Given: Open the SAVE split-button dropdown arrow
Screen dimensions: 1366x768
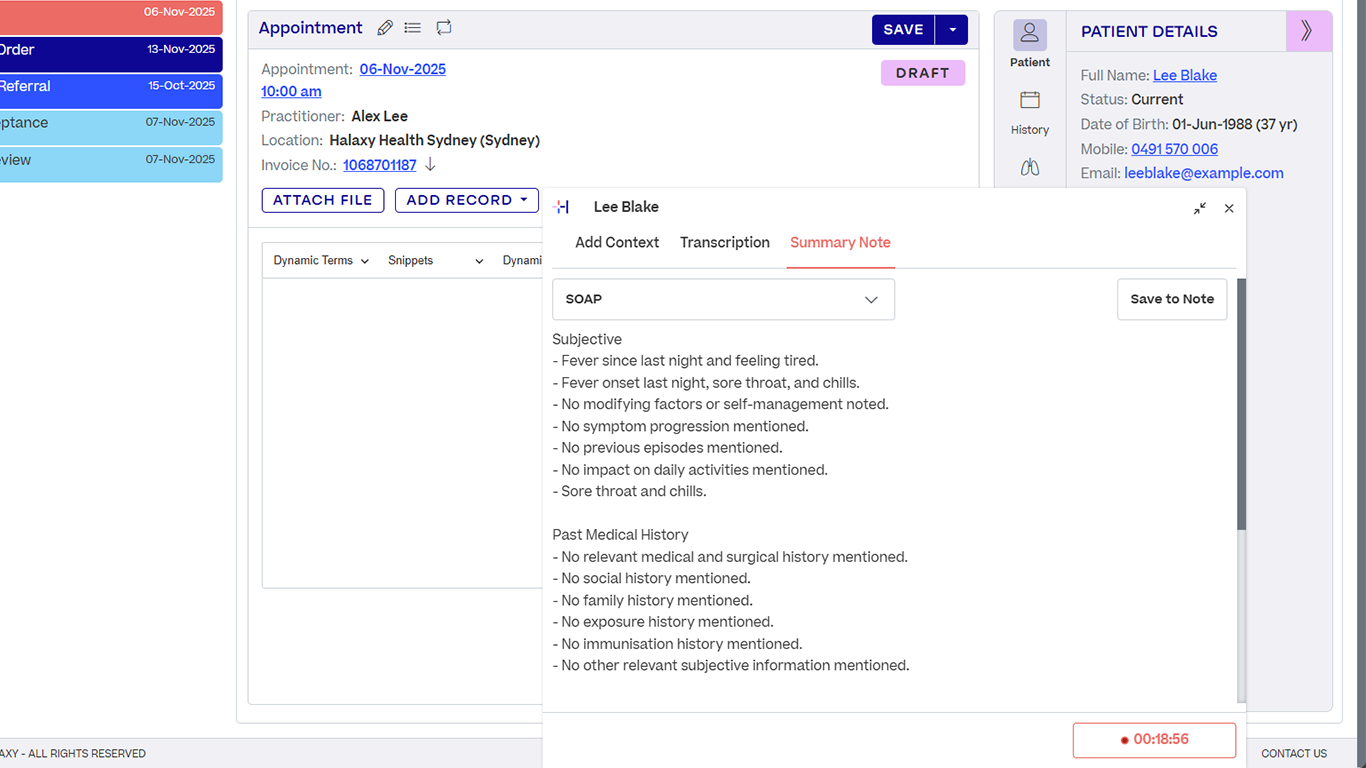Looking at the screenshot, I should (952, 30).
